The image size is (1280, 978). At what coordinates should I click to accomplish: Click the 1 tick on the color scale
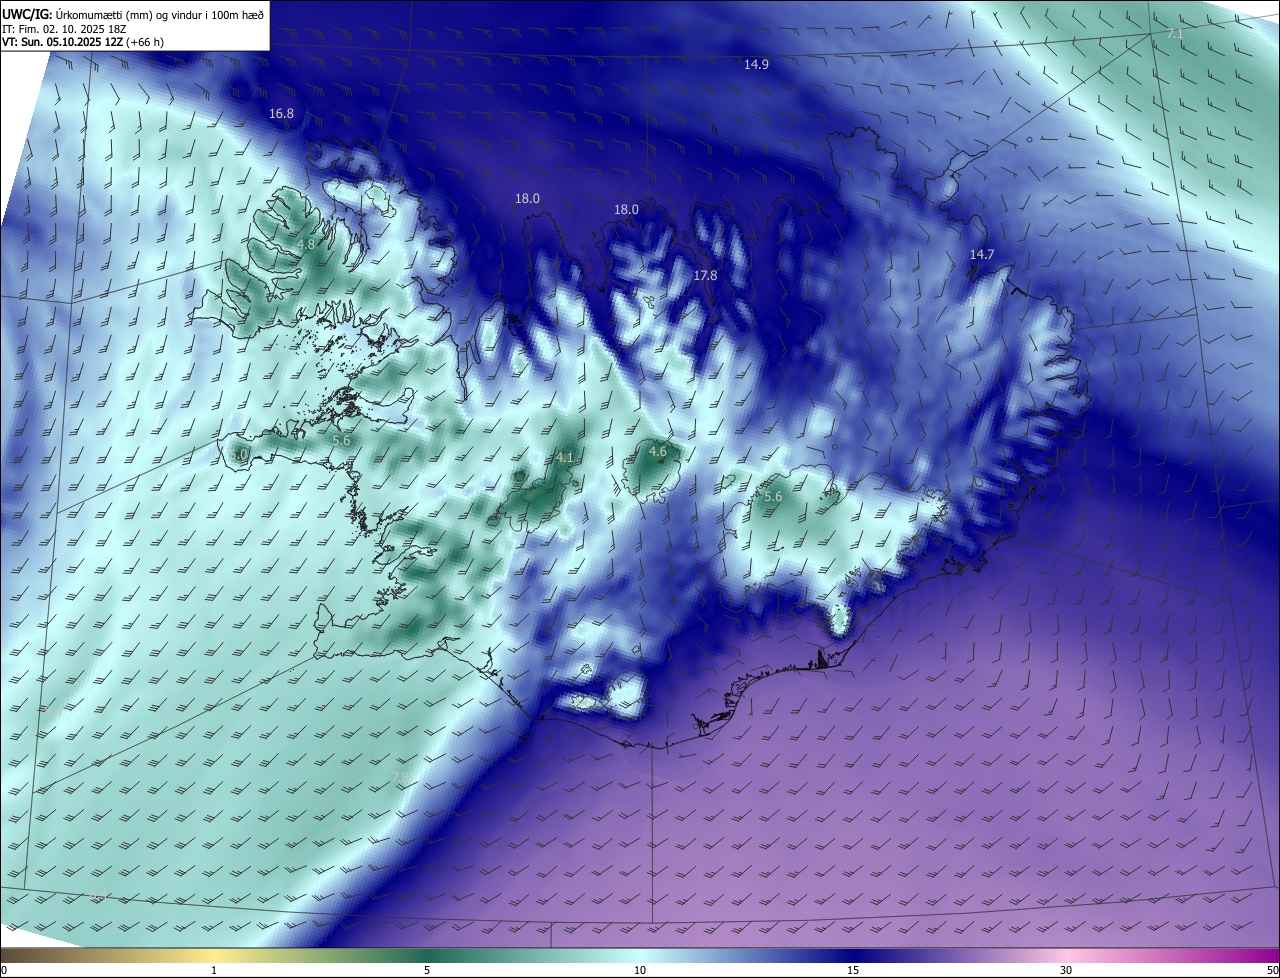tap(214, 970)
